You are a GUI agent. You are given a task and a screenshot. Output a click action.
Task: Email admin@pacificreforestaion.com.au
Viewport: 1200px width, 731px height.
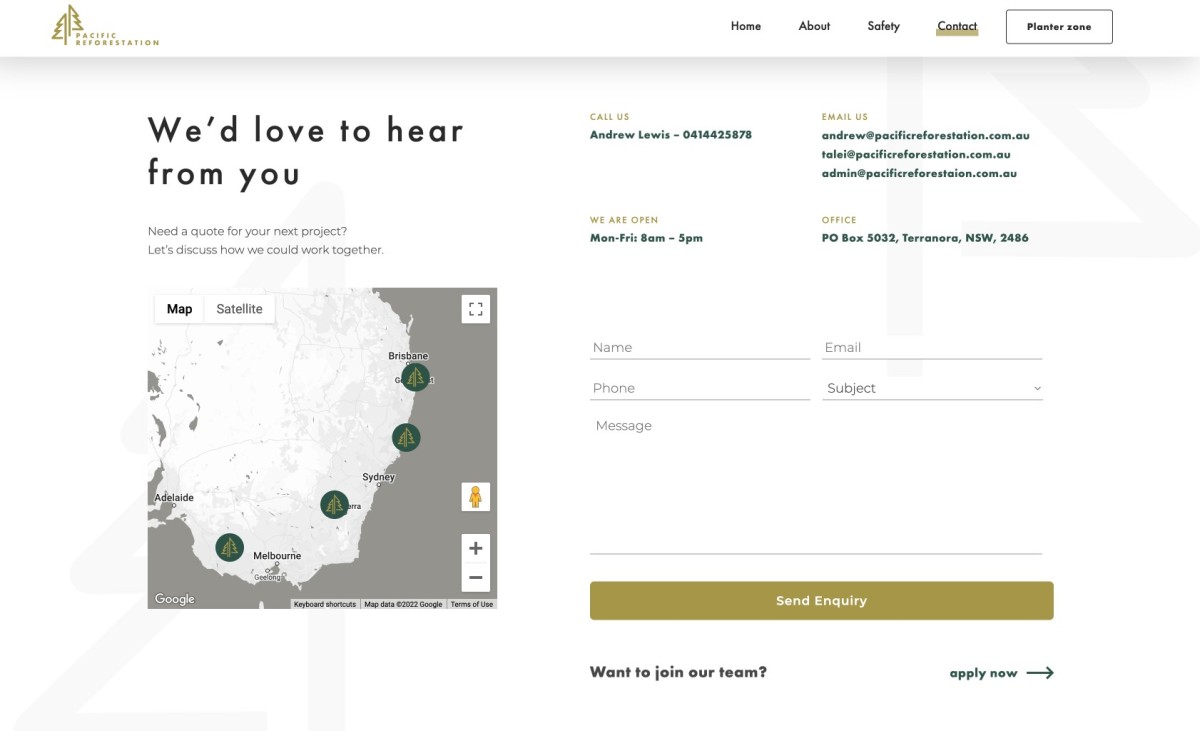tap(919, 173)
